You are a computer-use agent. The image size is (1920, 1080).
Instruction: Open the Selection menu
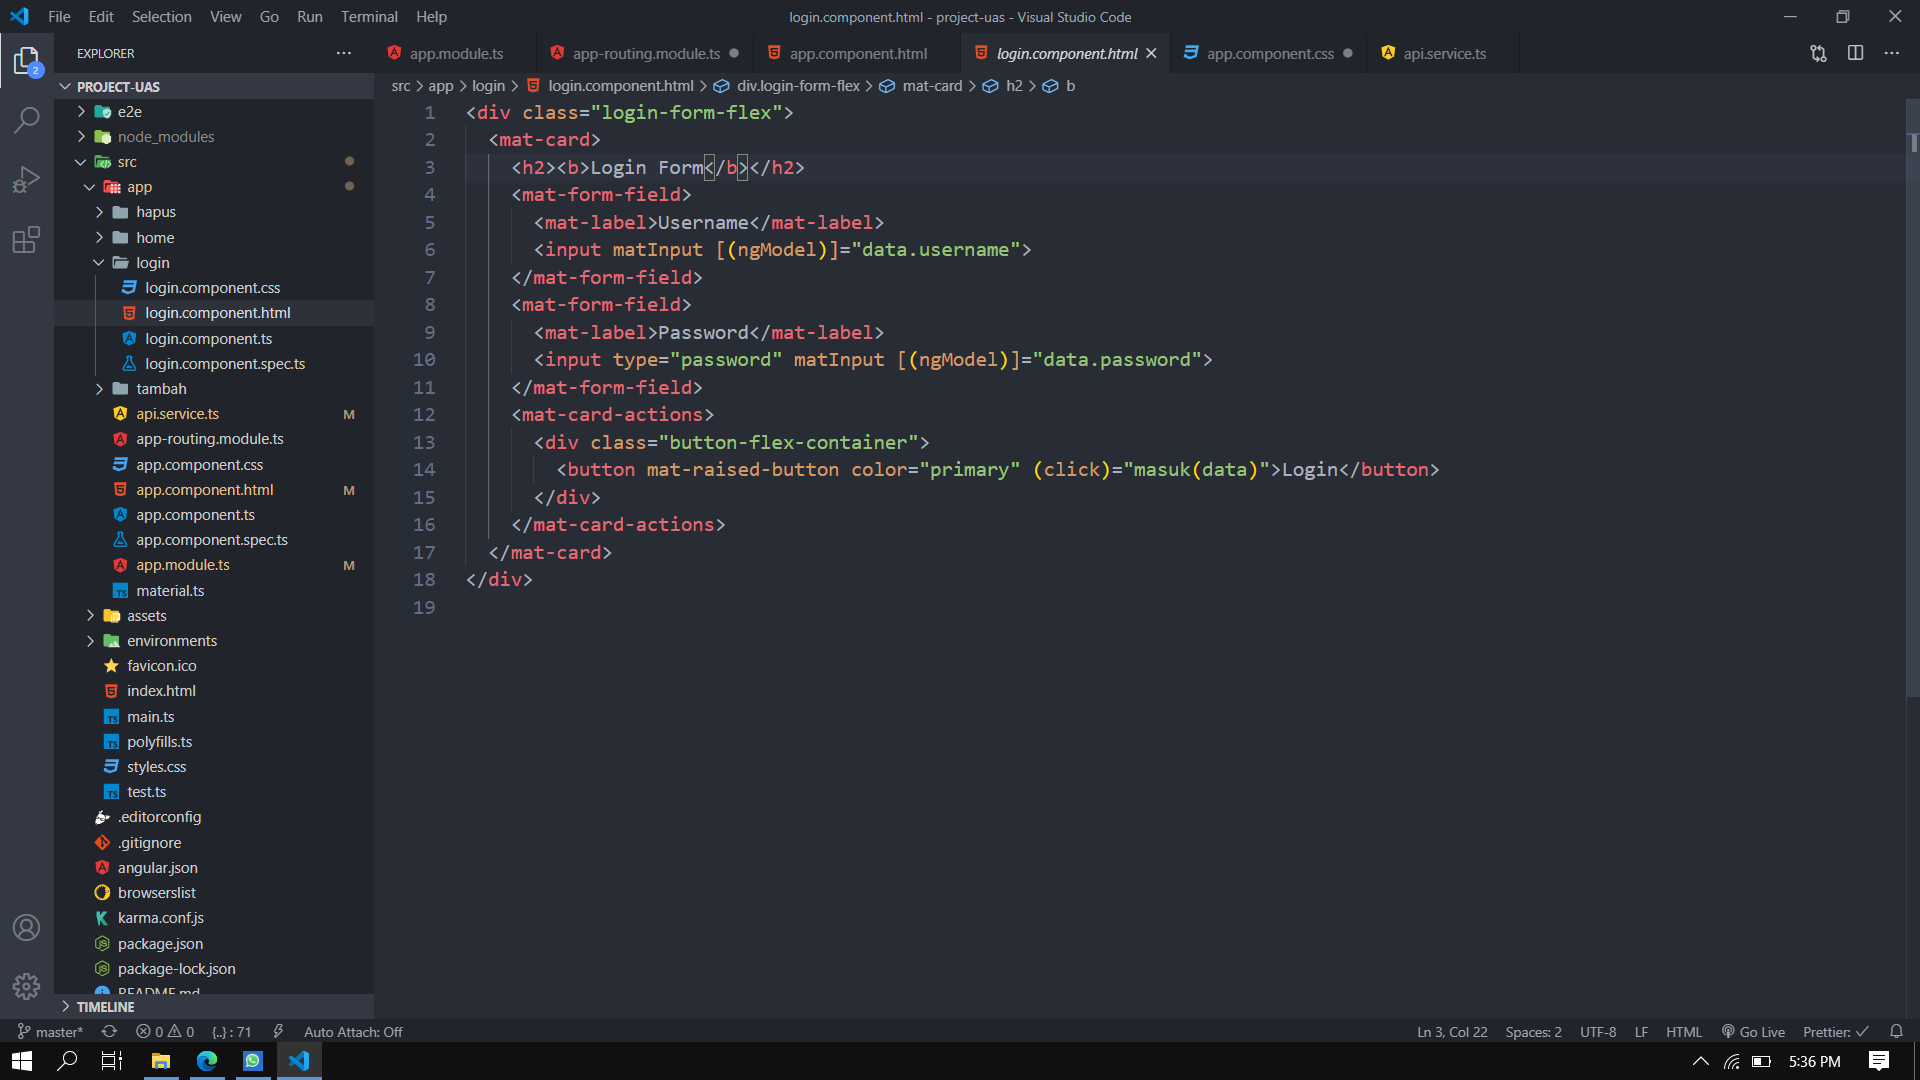pyautogui.click(x=161, y=17)
